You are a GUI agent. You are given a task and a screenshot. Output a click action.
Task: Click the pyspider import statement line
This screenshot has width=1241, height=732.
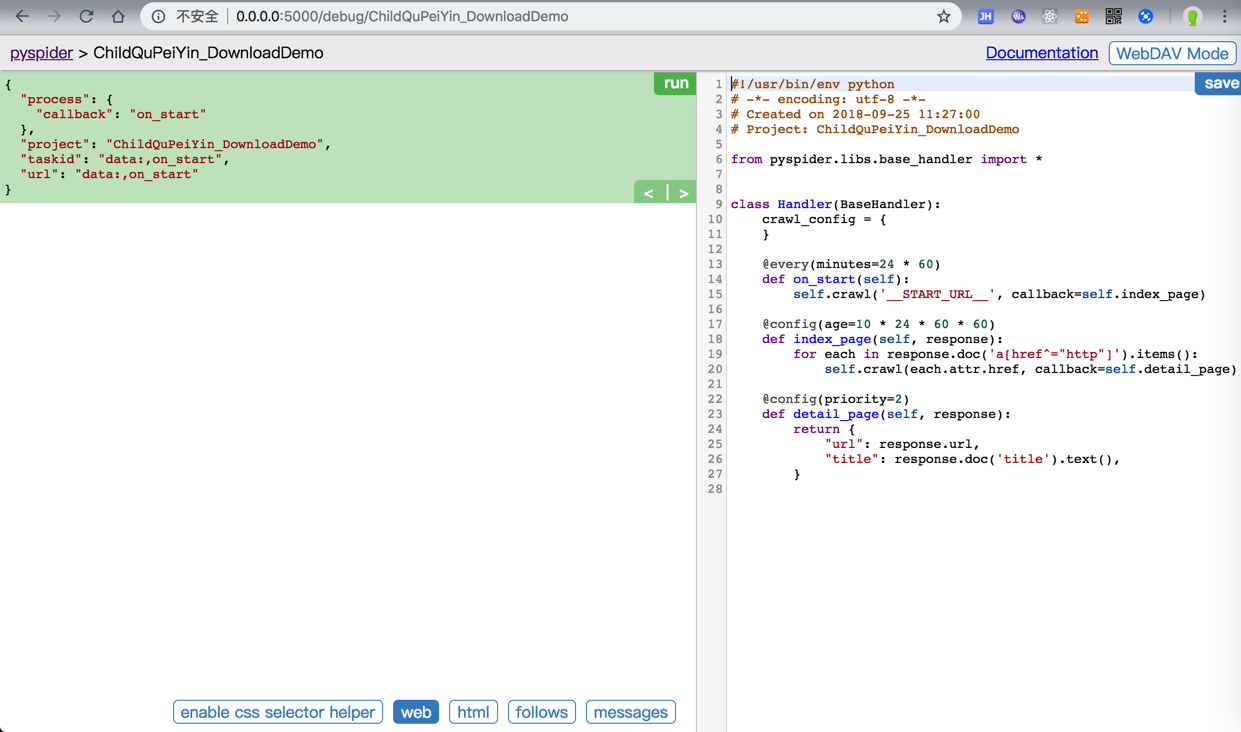coord(886,159)
